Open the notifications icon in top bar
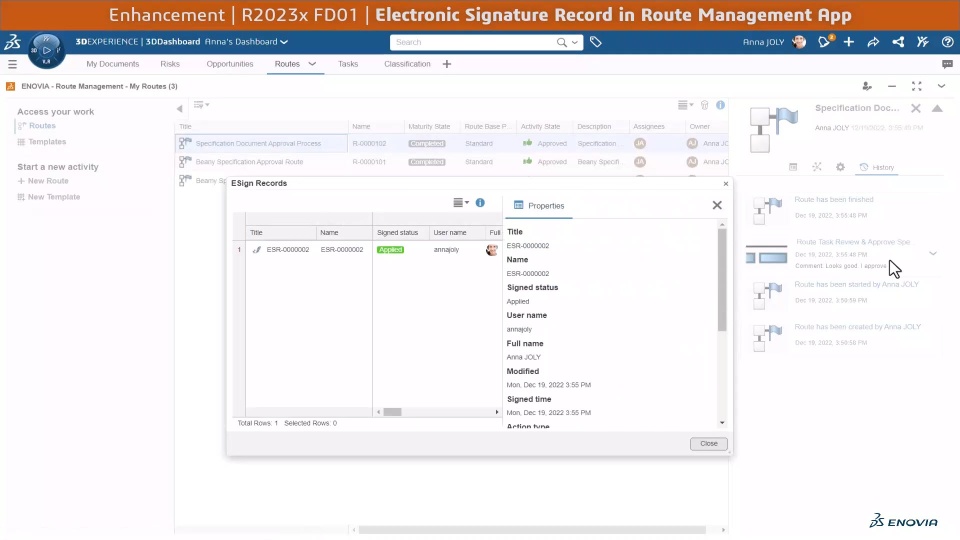This screenshot has height=540, width=960. (824, 42)
